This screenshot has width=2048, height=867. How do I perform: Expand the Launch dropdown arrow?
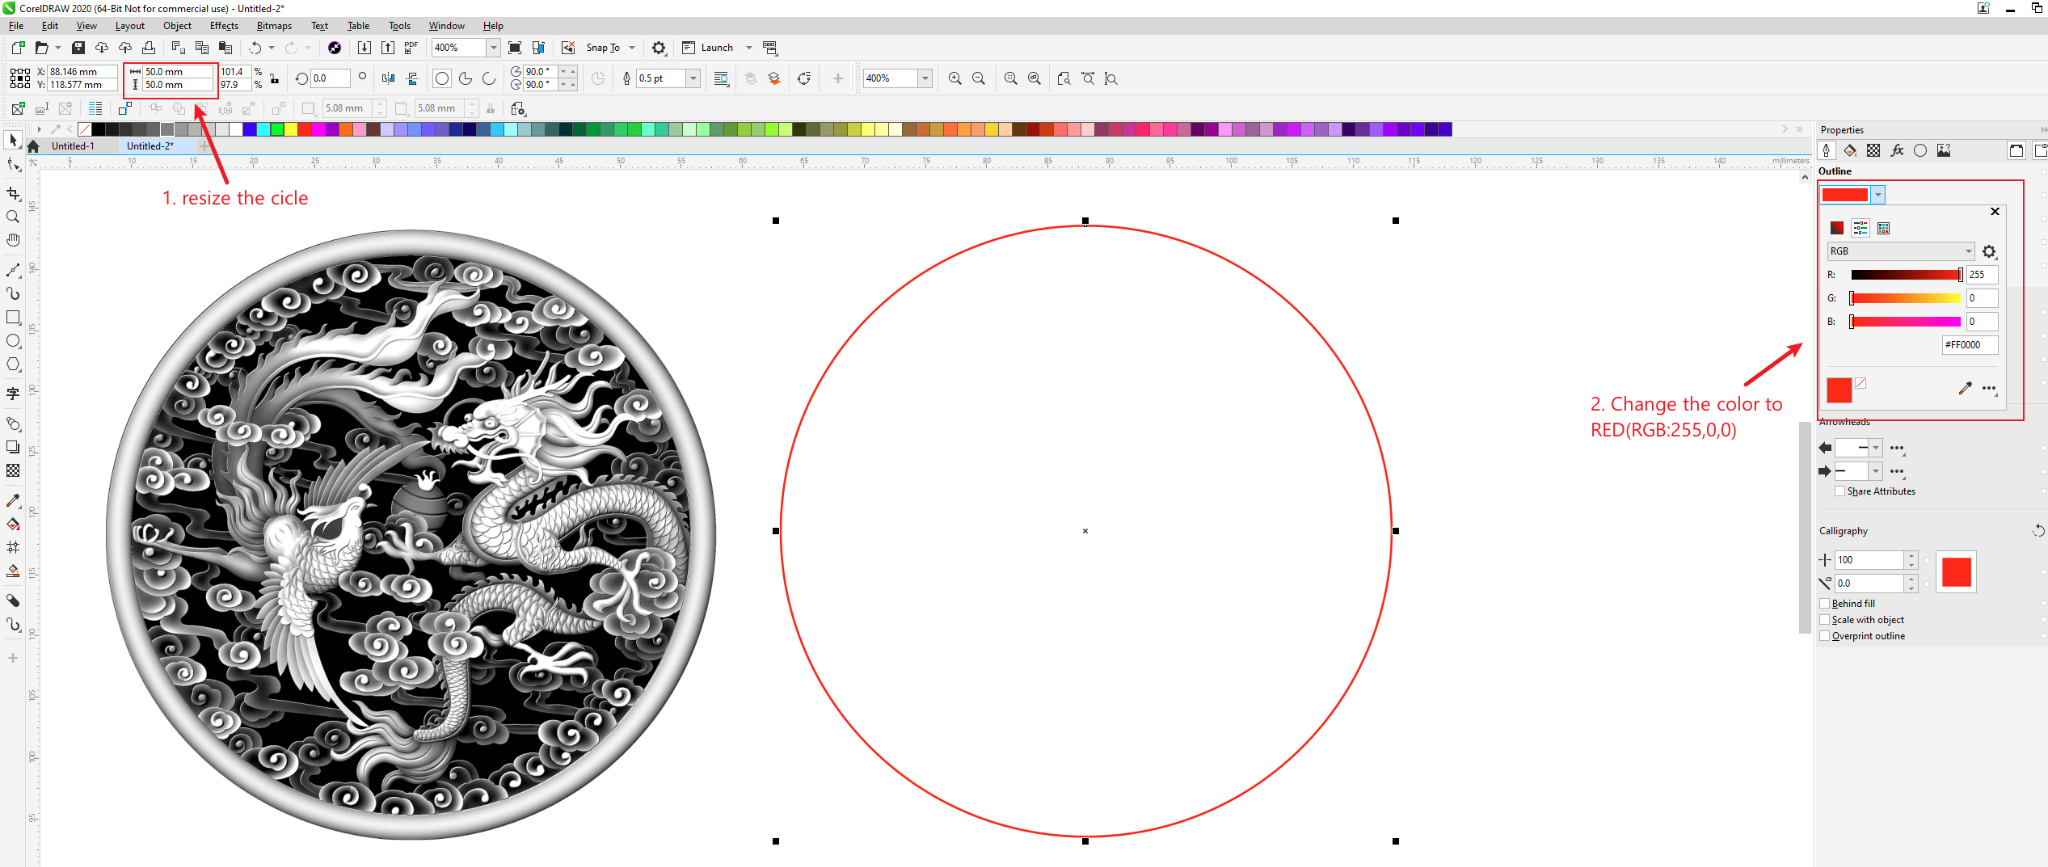click(x=748, y=48)
